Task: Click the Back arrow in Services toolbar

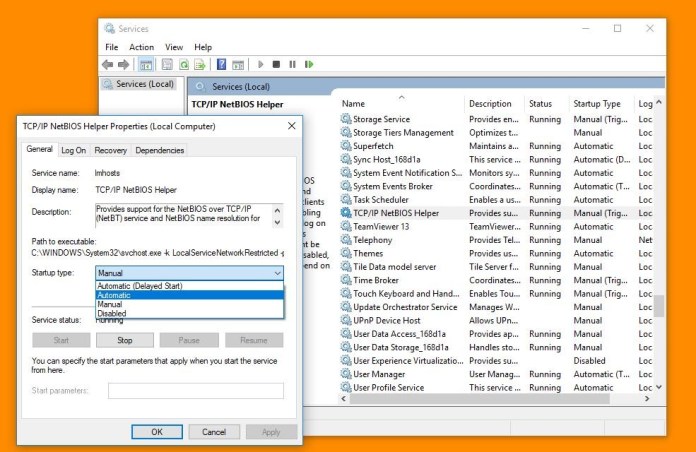Action: click(x=107, y=65)
